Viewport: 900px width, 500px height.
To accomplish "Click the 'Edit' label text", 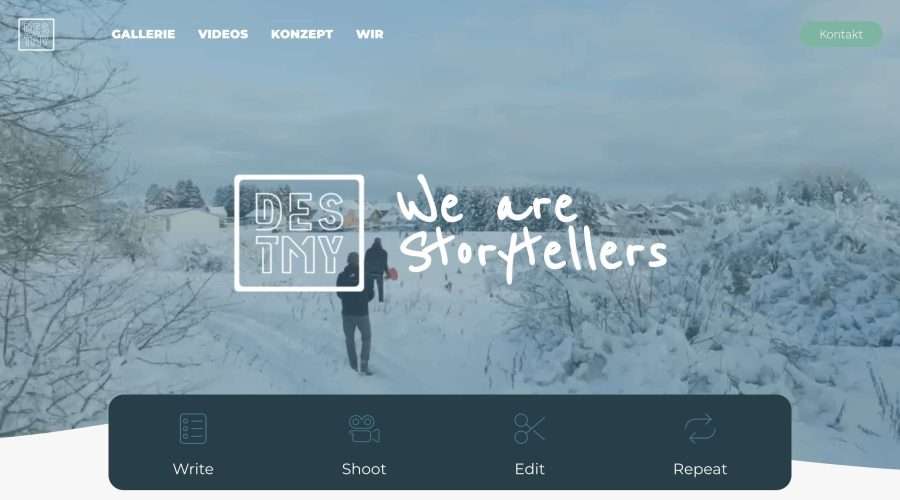I will tap(529, 469).
